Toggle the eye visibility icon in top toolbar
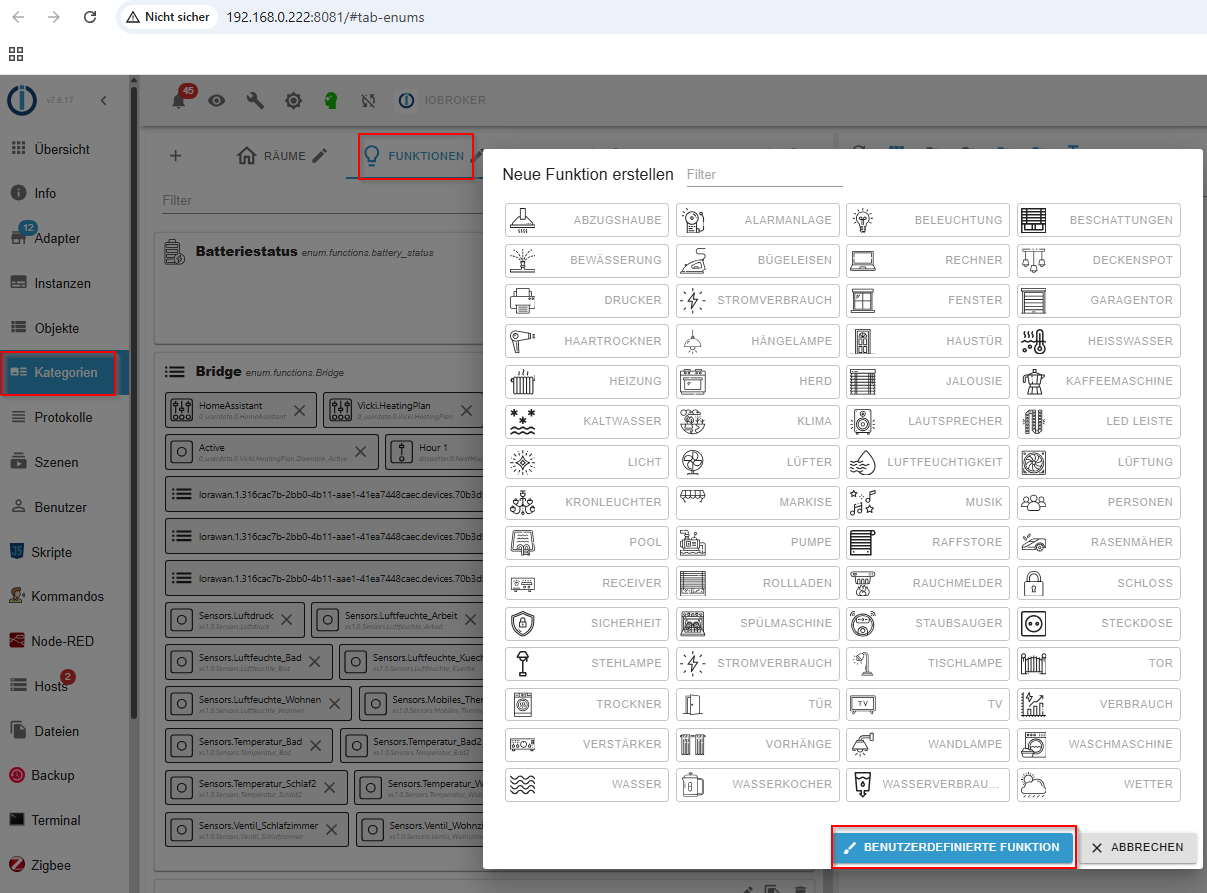Screen dimensions: 1207x893 [217, 100]
